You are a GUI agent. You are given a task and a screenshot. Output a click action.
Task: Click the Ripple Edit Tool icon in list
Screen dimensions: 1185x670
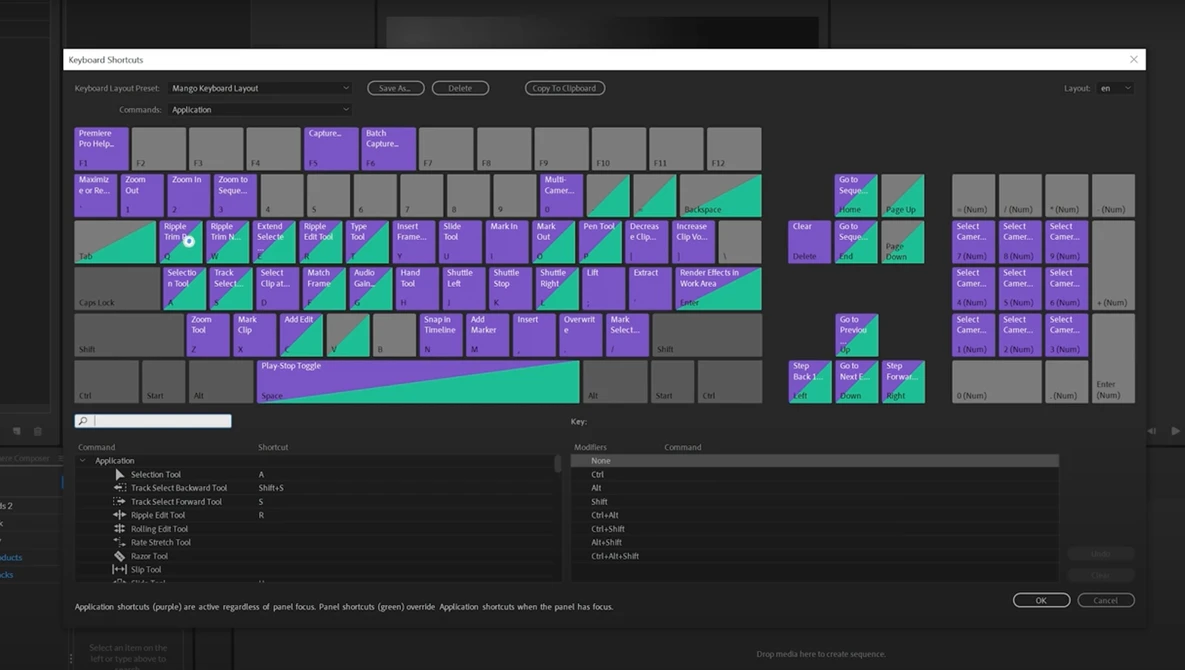(x=119, y=515)
